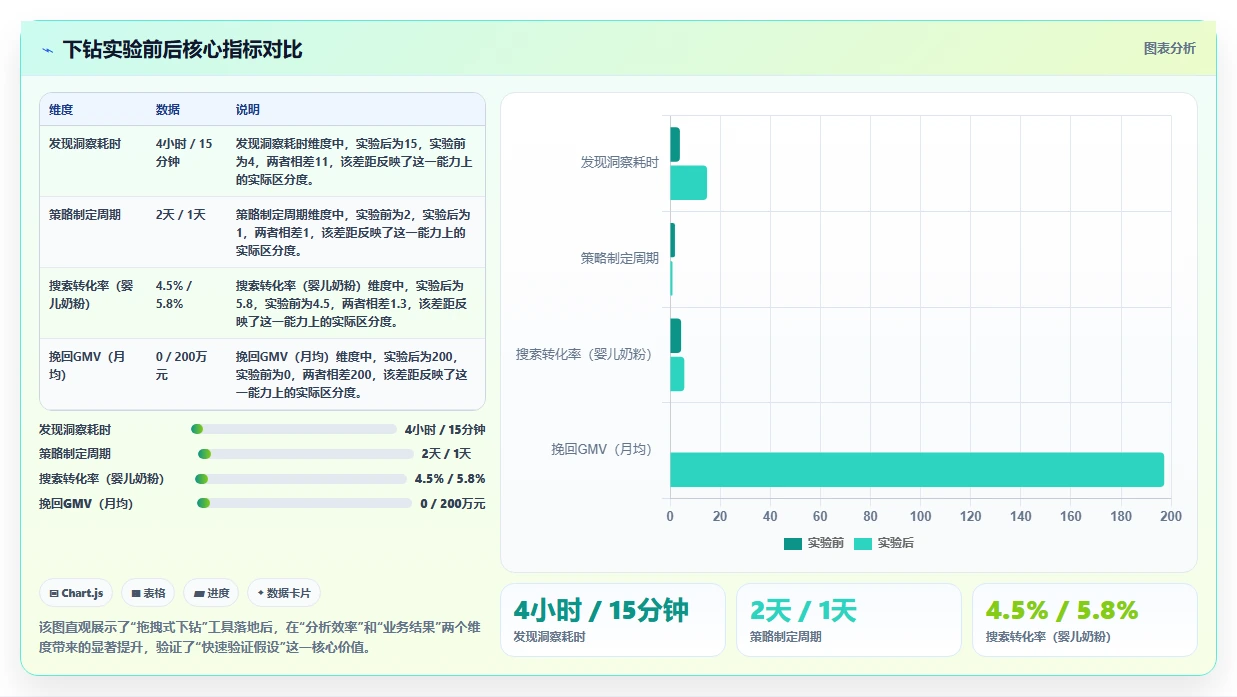Click the 实验后 light teal legend swatch
This screenshot has width=1237, height=697.
863,544
